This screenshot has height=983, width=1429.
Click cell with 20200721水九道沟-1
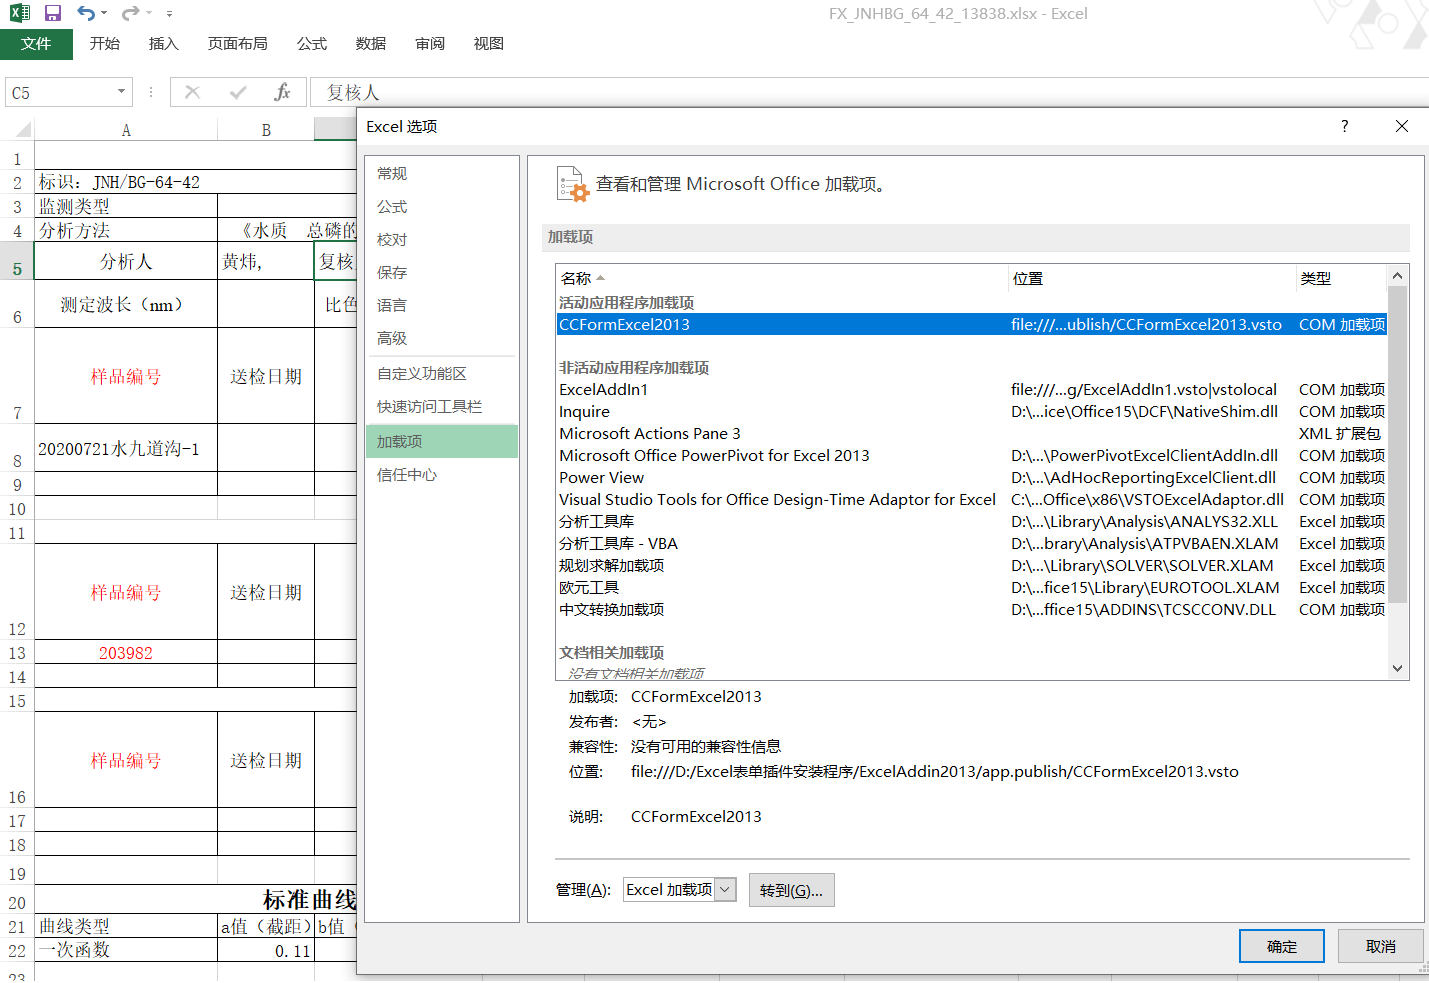click(126, 448)
